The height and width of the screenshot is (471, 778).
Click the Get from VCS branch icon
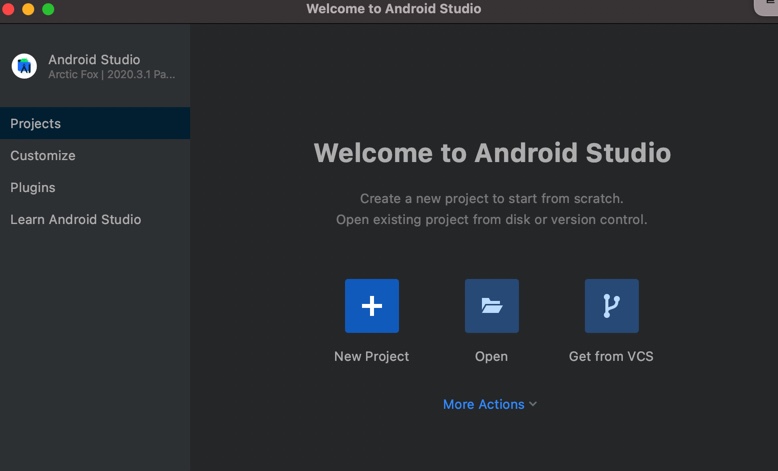[x=611, y=306]
